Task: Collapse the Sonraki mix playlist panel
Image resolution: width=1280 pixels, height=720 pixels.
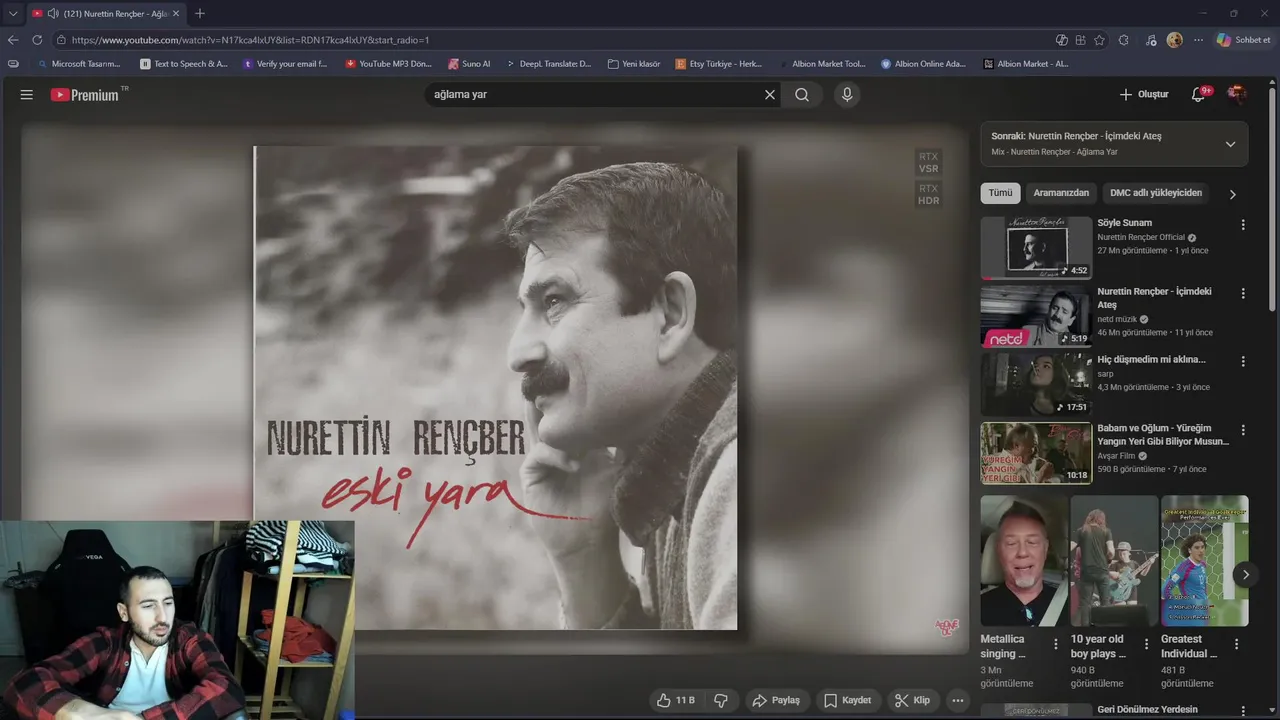Action: tap(1230, 144)
